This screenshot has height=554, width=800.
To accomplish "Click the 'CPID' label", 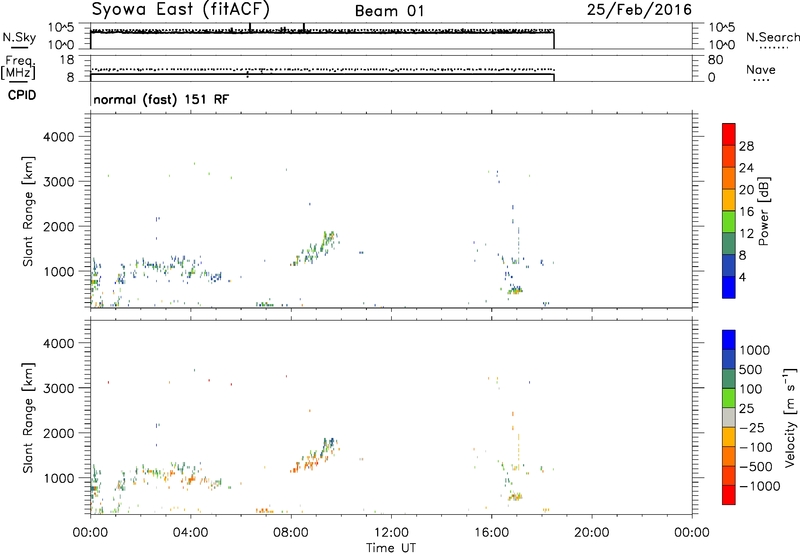I will tap(22, 95).
